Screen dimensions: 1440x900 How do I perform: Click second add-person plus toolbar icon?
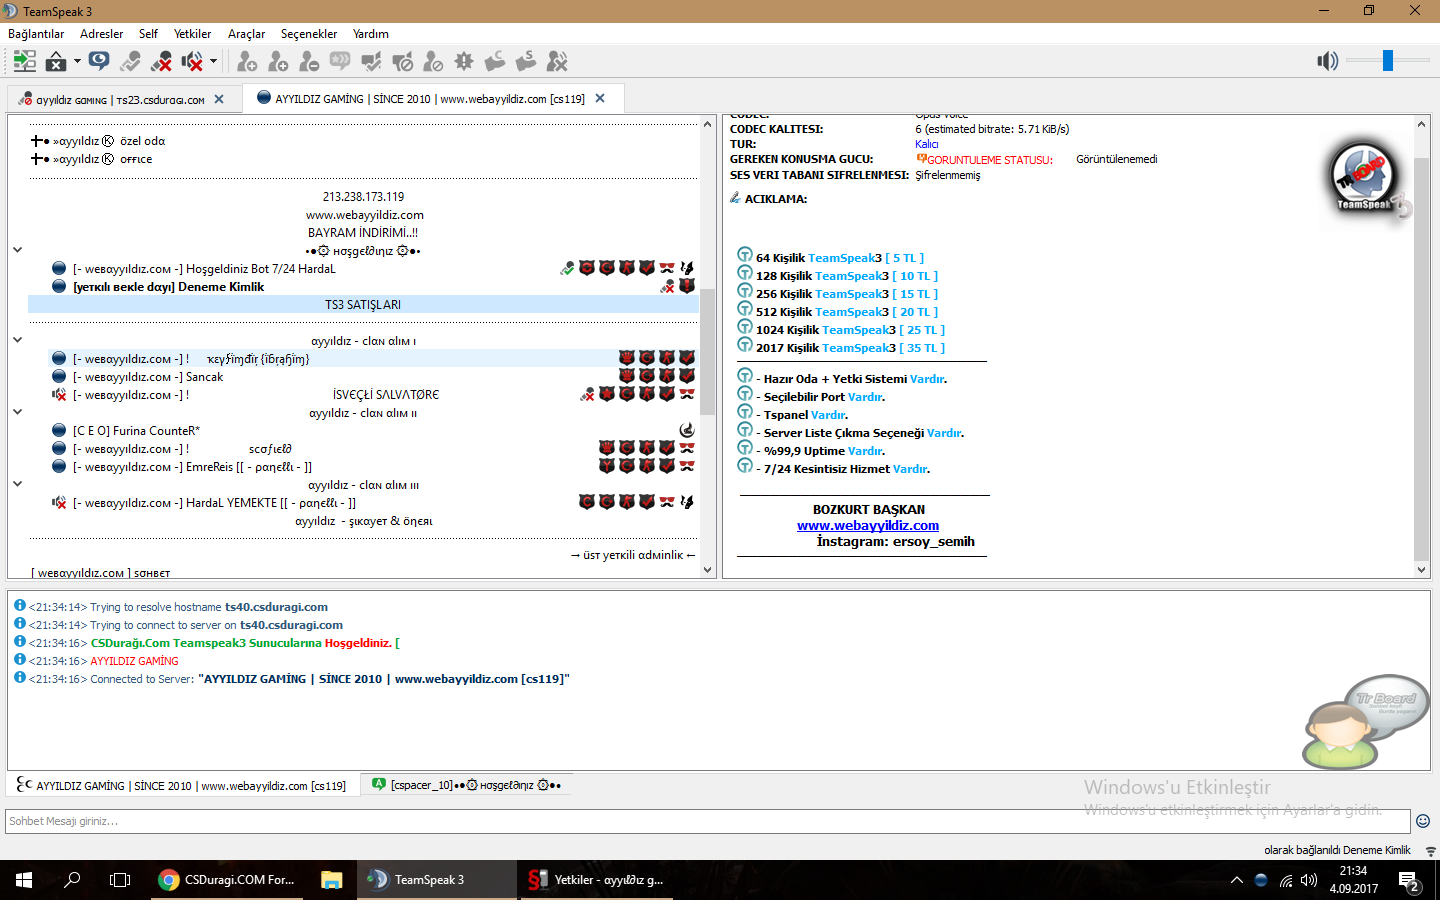[x=278, y=62]
